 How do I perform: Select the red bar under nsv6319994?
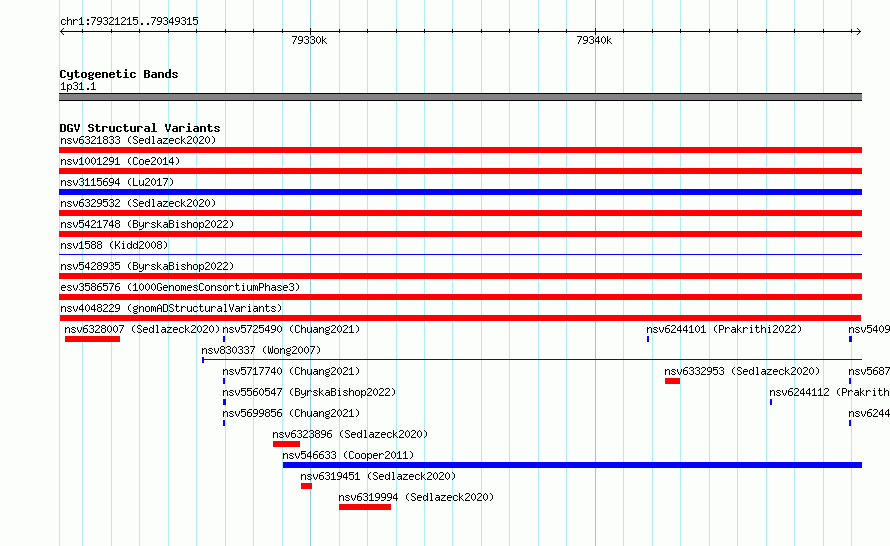pyautogui.click(x=364, y=507)
